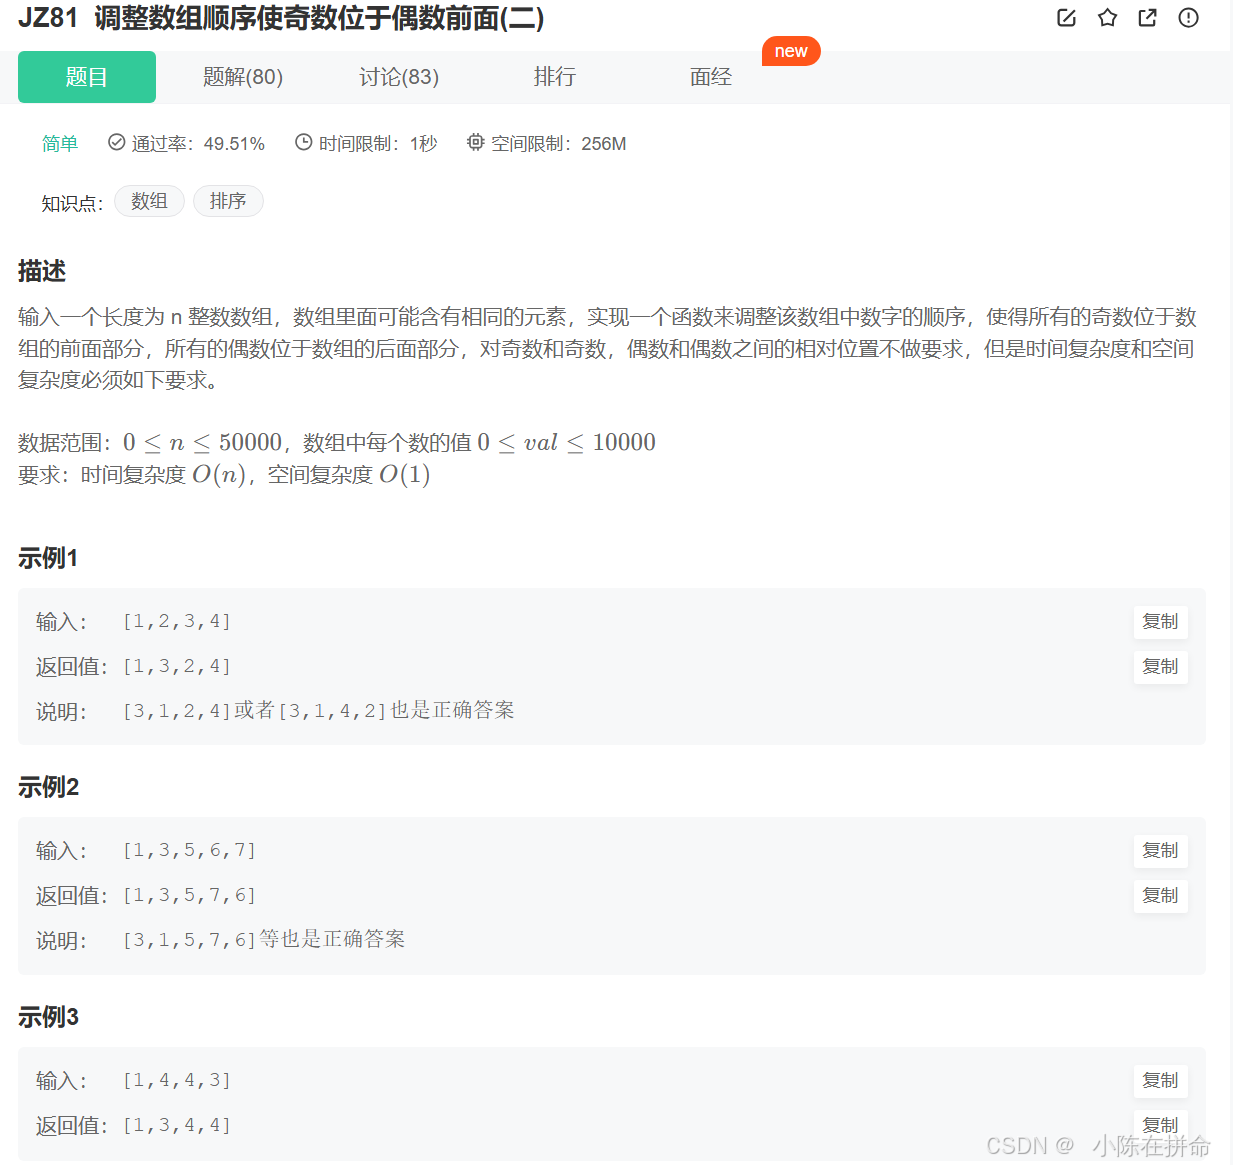1233x1165 pixels.
Task: Click the 通过率: 49.51% text
Action: coord(198,144)
